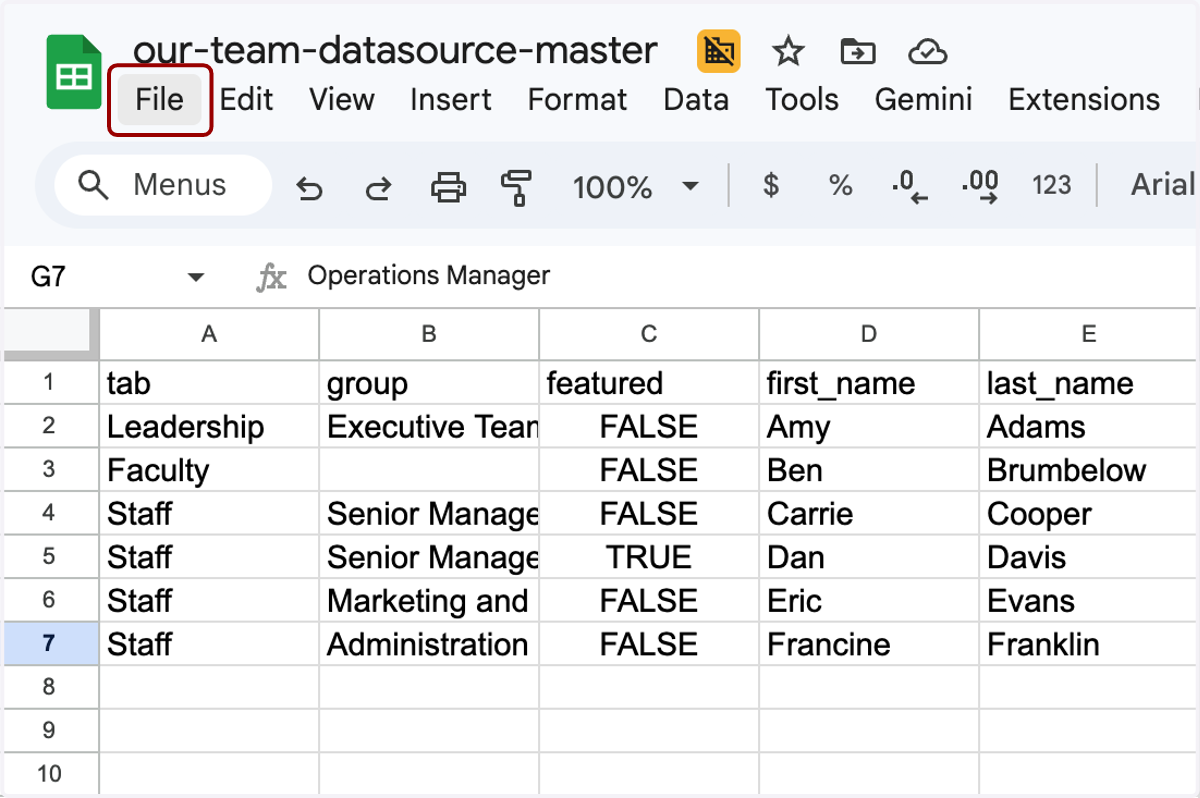Increase decimal places icon
The width and height of the screenshot is (1200, 798).
[x=979, y=186]
